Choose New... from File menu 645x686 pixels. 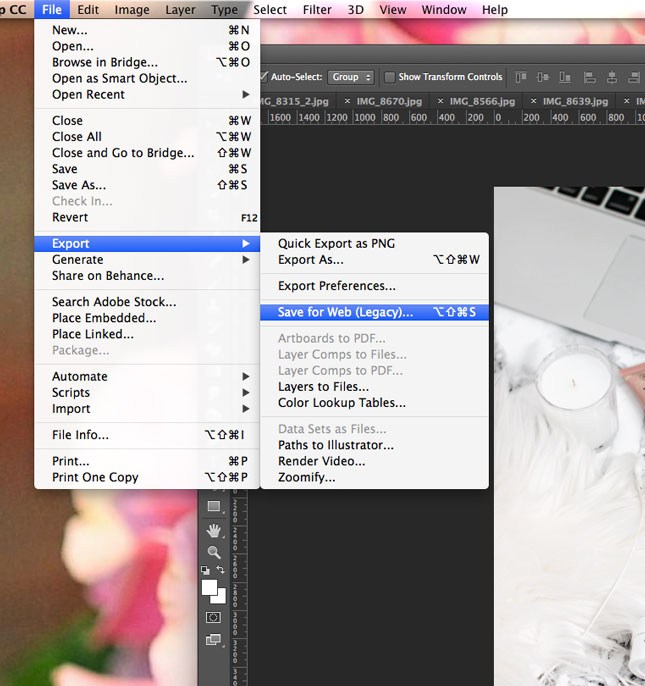click(147, 30)
